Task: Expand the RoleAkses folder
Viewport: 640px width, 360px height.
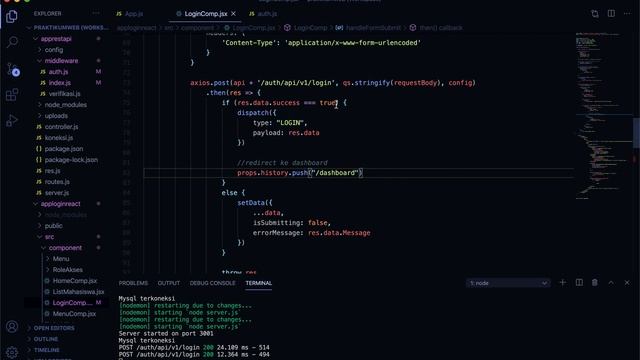Action: tap(67, 270)
